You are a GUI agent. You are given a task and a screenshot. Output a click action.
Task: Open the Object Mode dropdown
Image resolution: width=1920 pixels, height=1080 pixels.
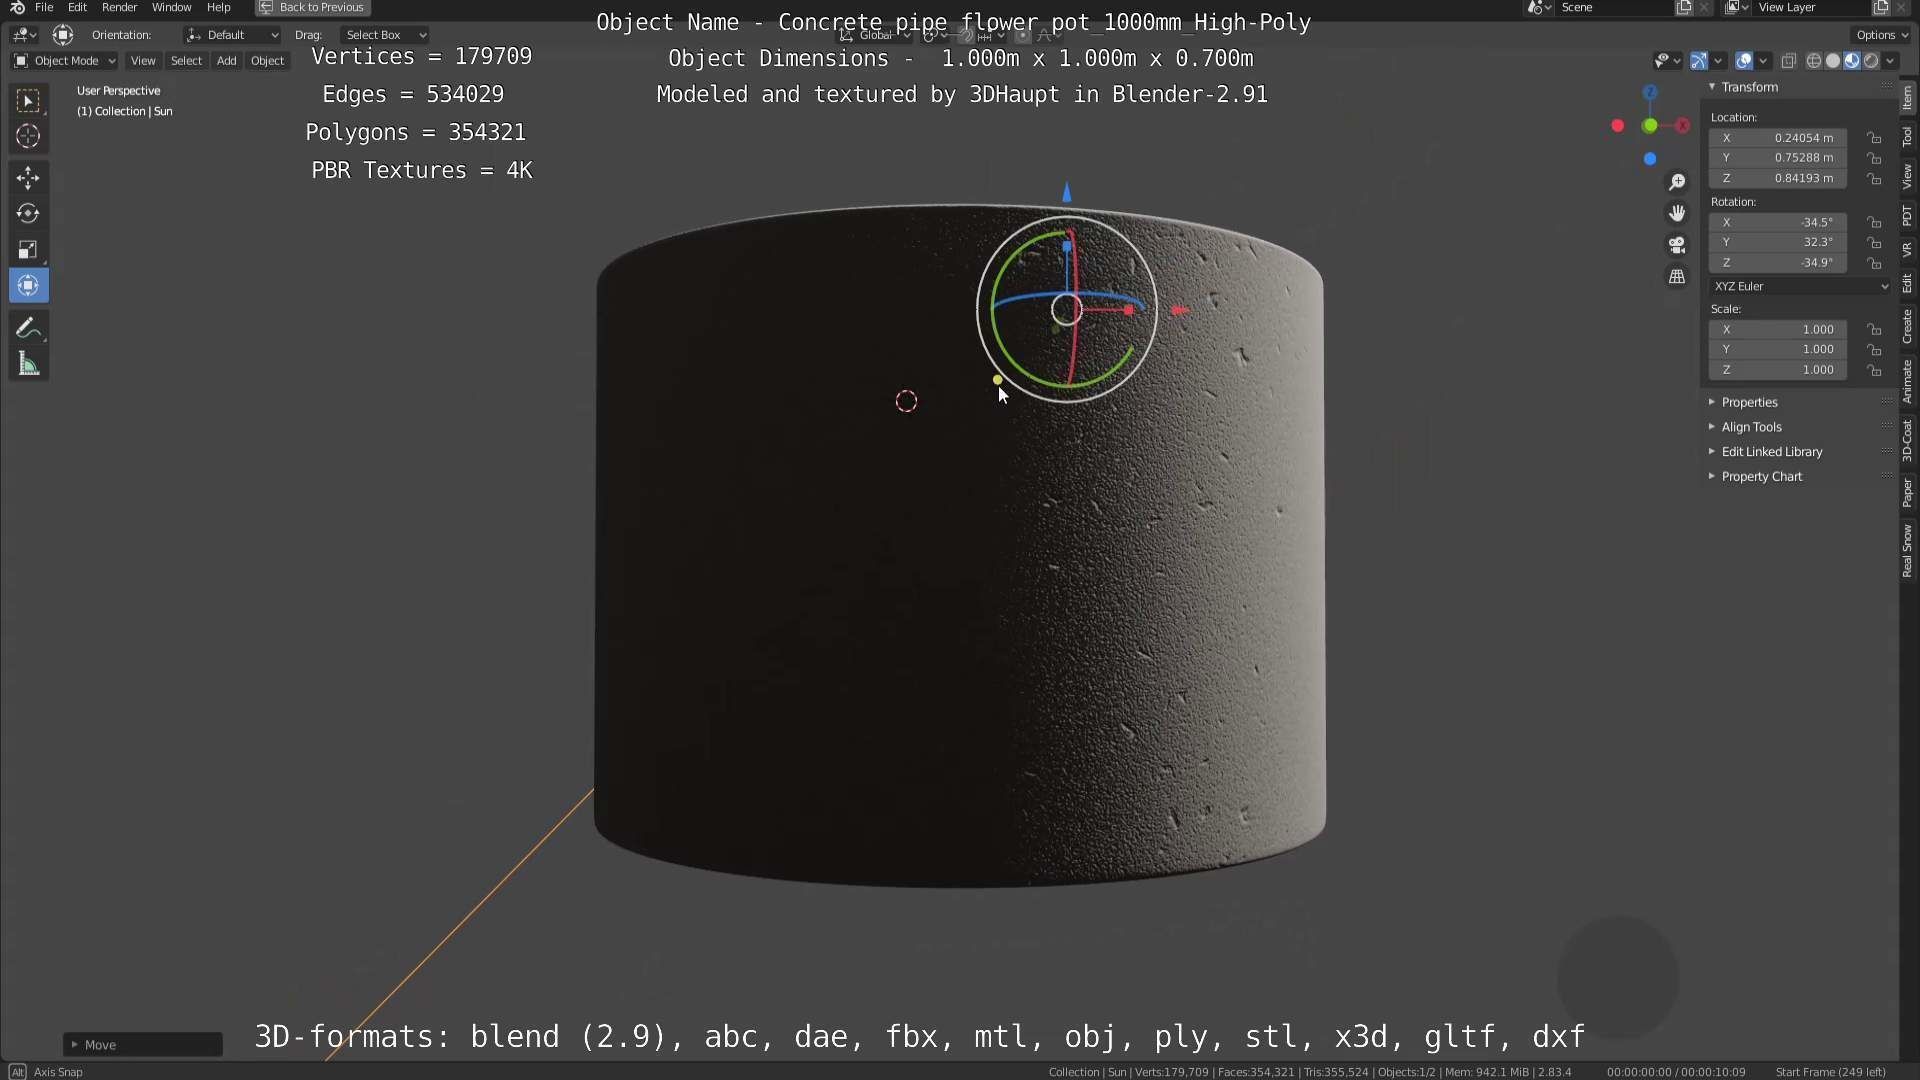point(65,61)
